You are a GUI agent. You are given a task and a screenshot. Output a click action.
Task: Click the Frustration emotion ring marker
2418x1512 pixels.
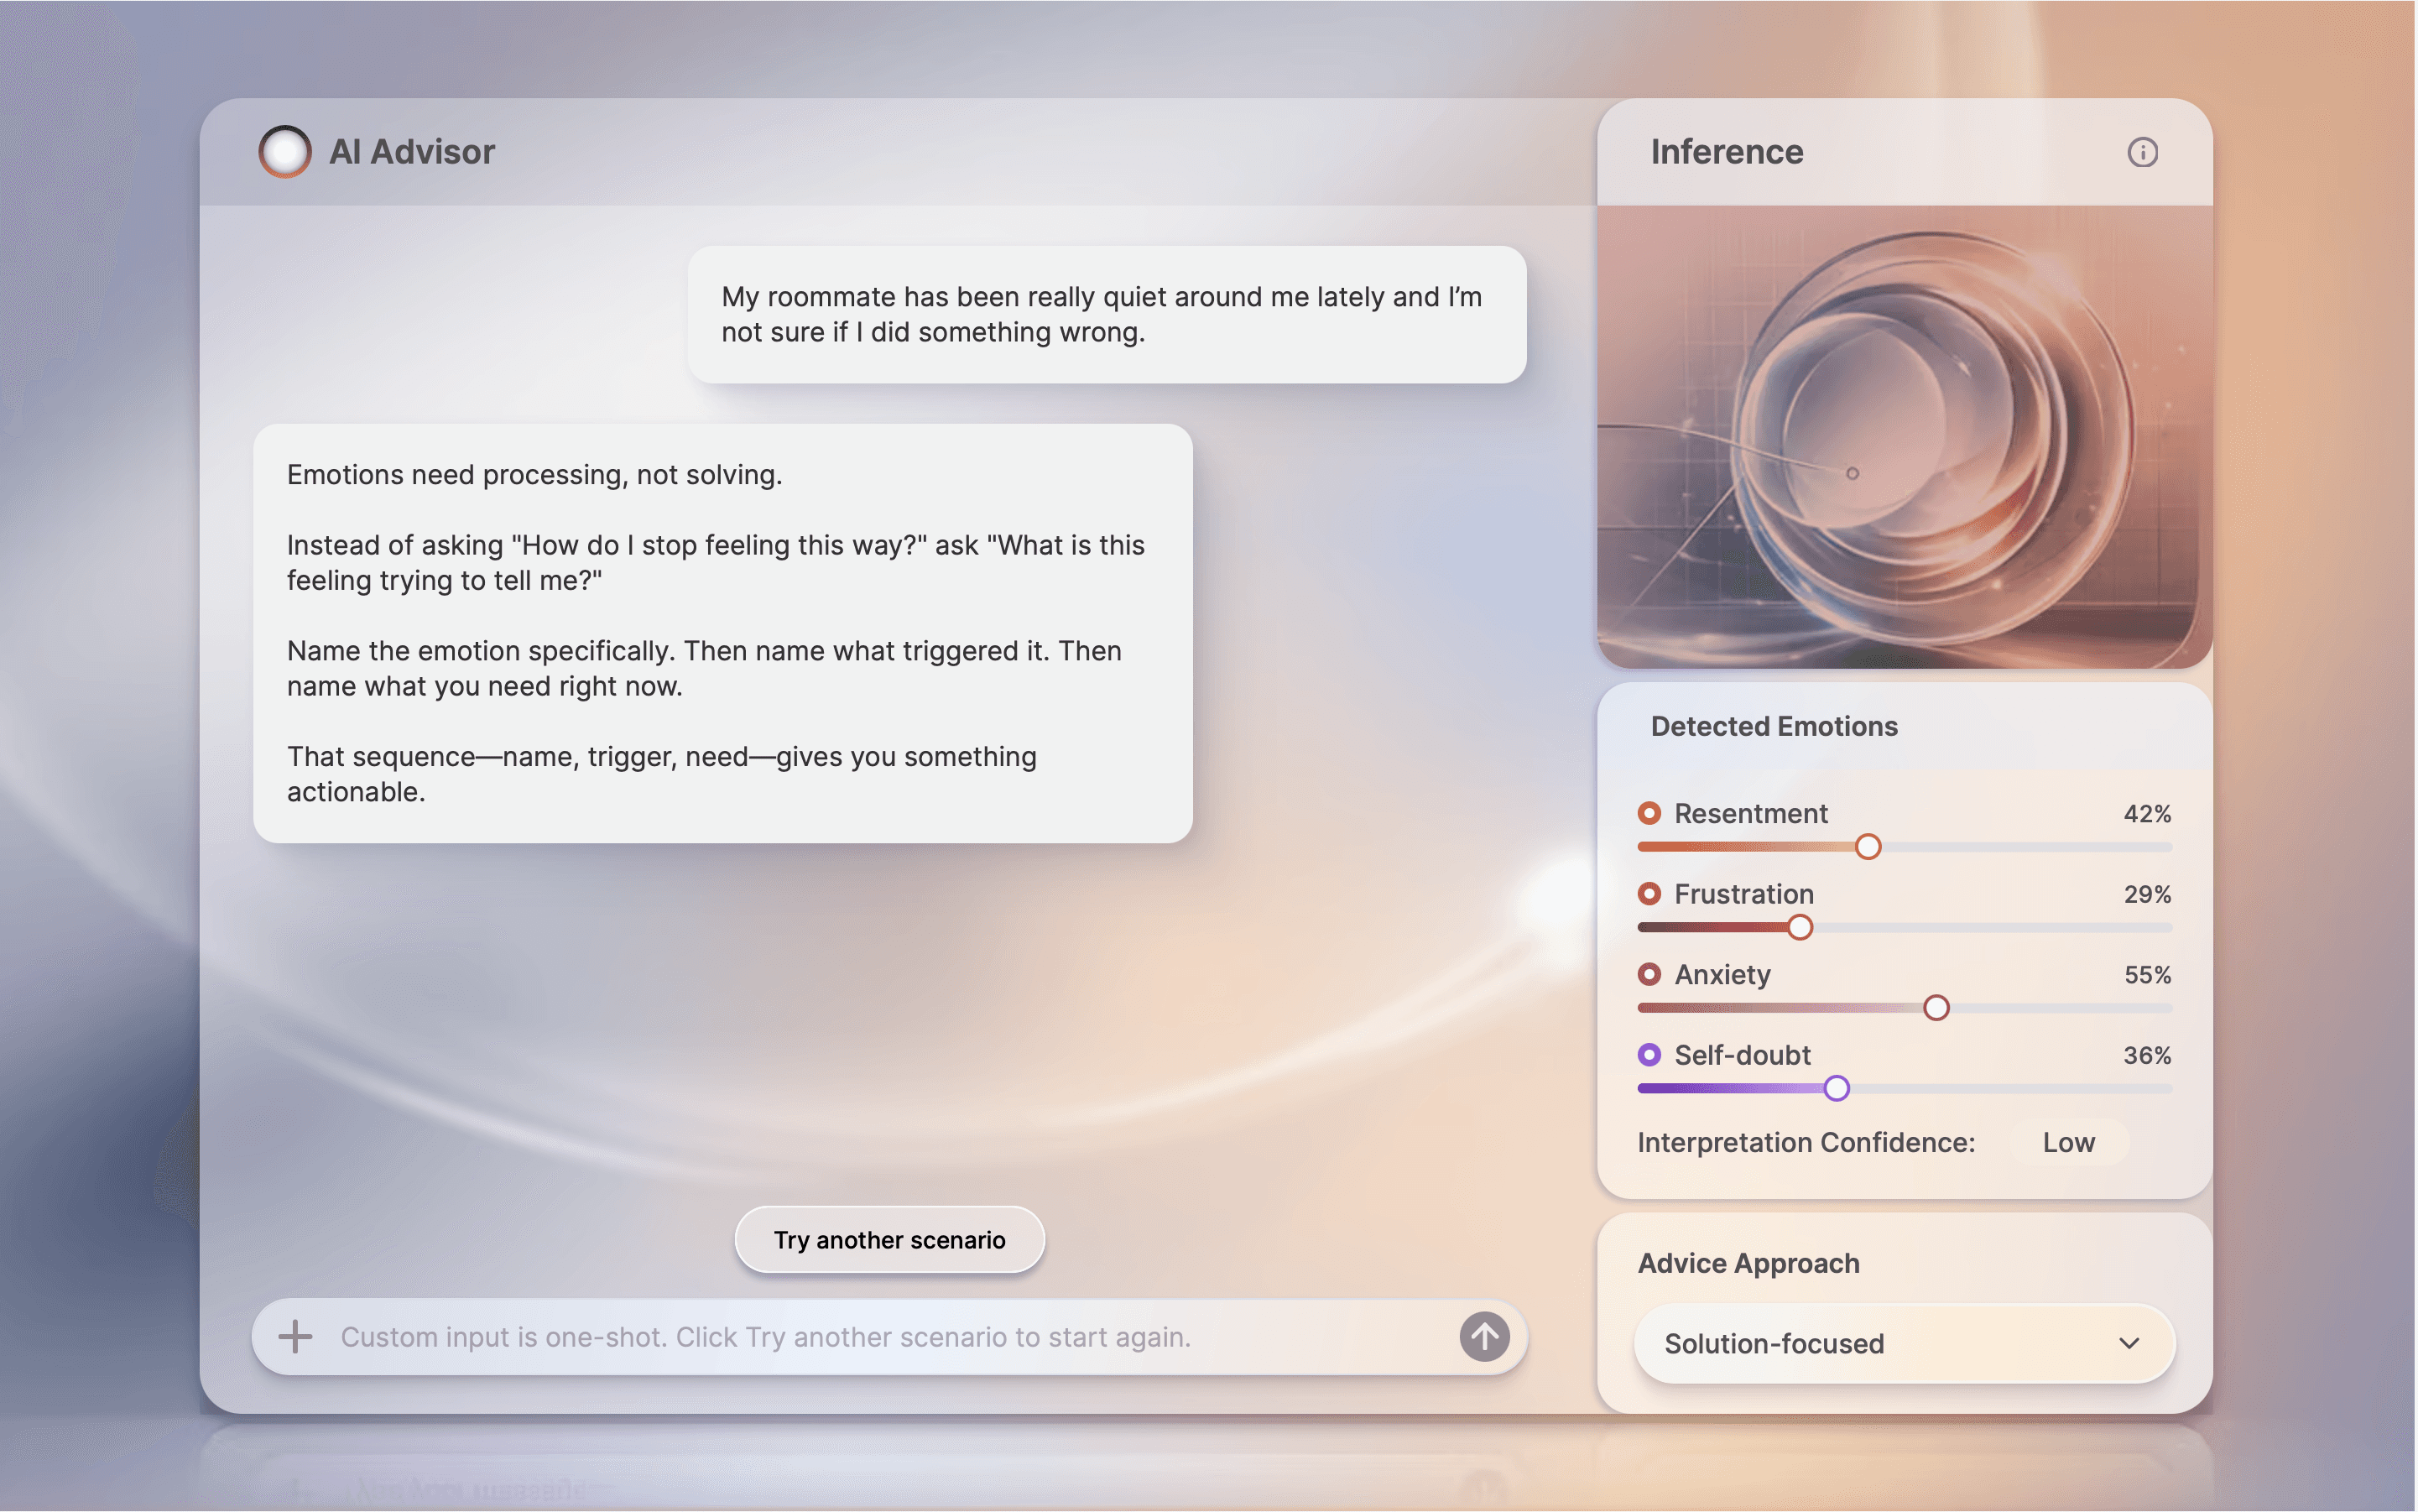tap(1649, 893)
